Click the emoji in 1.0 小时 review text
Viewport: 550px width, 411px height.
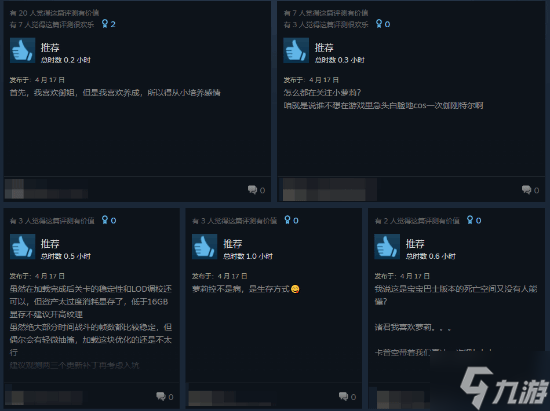click(x=295, y=289)
